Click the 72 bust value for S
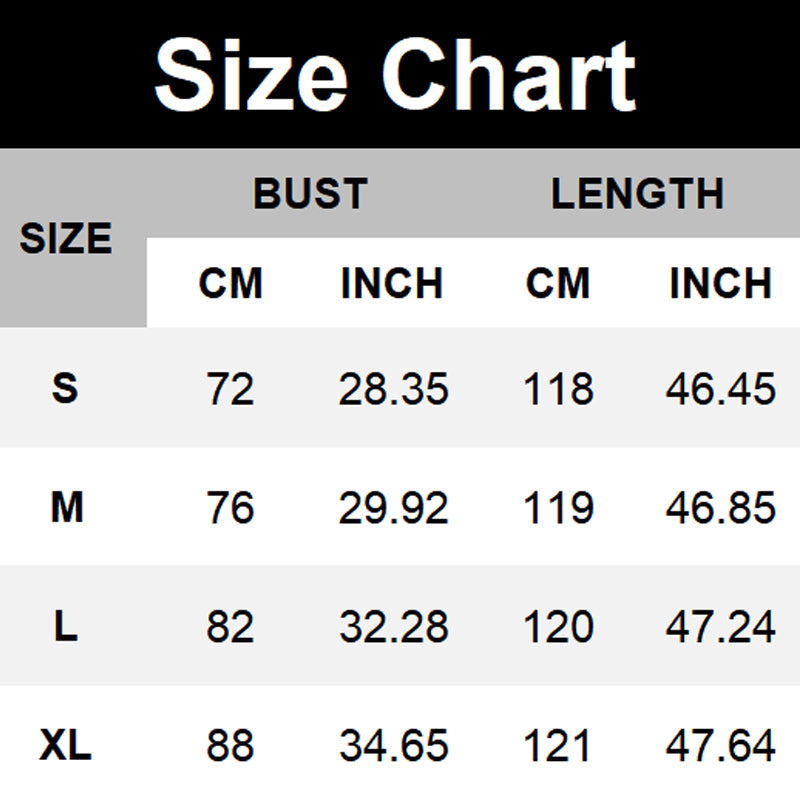This screenshot has height=800, width=800. click(231, 389)
